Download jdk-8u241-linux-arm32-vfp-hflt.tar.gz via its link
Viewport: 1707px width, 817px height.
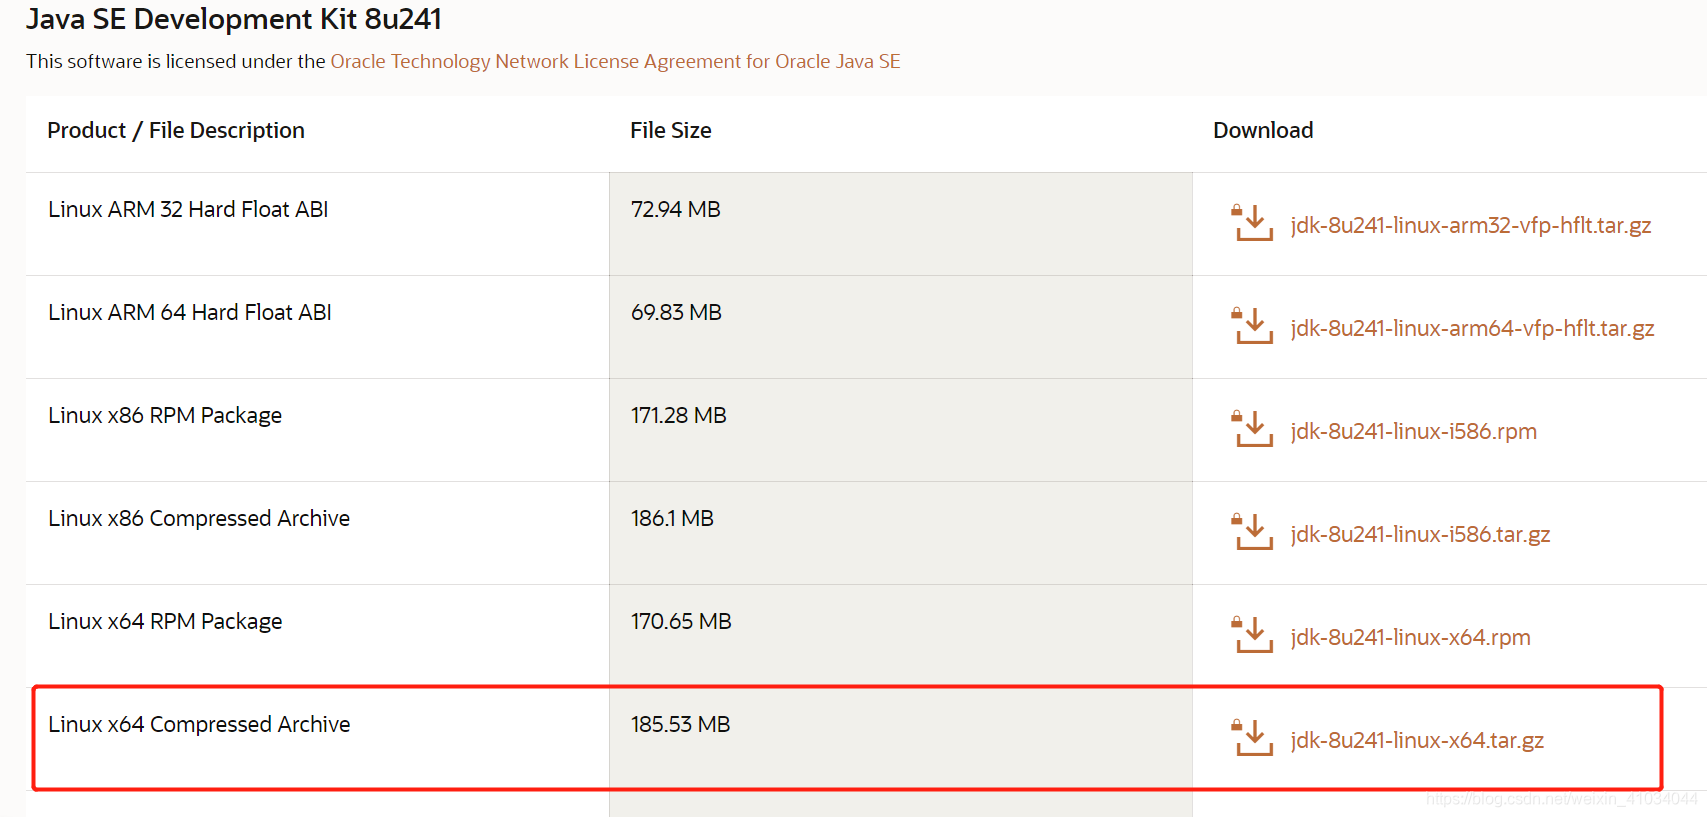(x=1470, y=226)
